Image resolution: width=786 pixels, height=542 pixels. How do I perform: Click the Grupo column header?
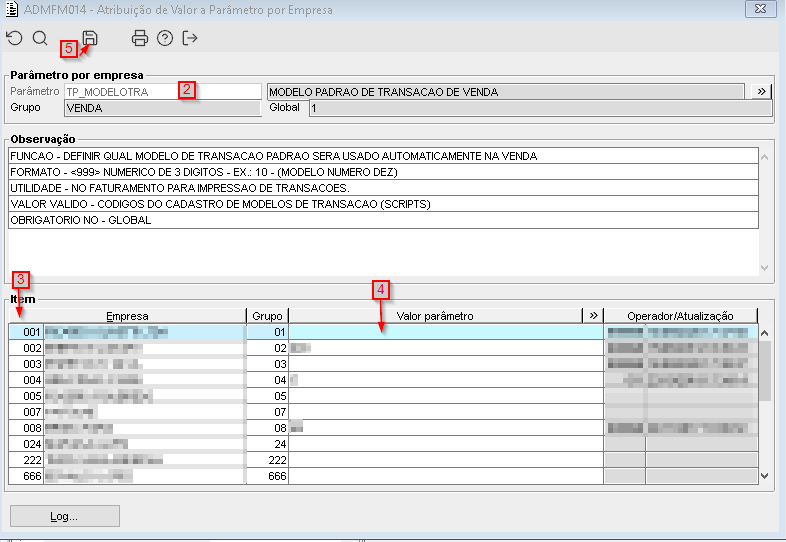(268, 316)
